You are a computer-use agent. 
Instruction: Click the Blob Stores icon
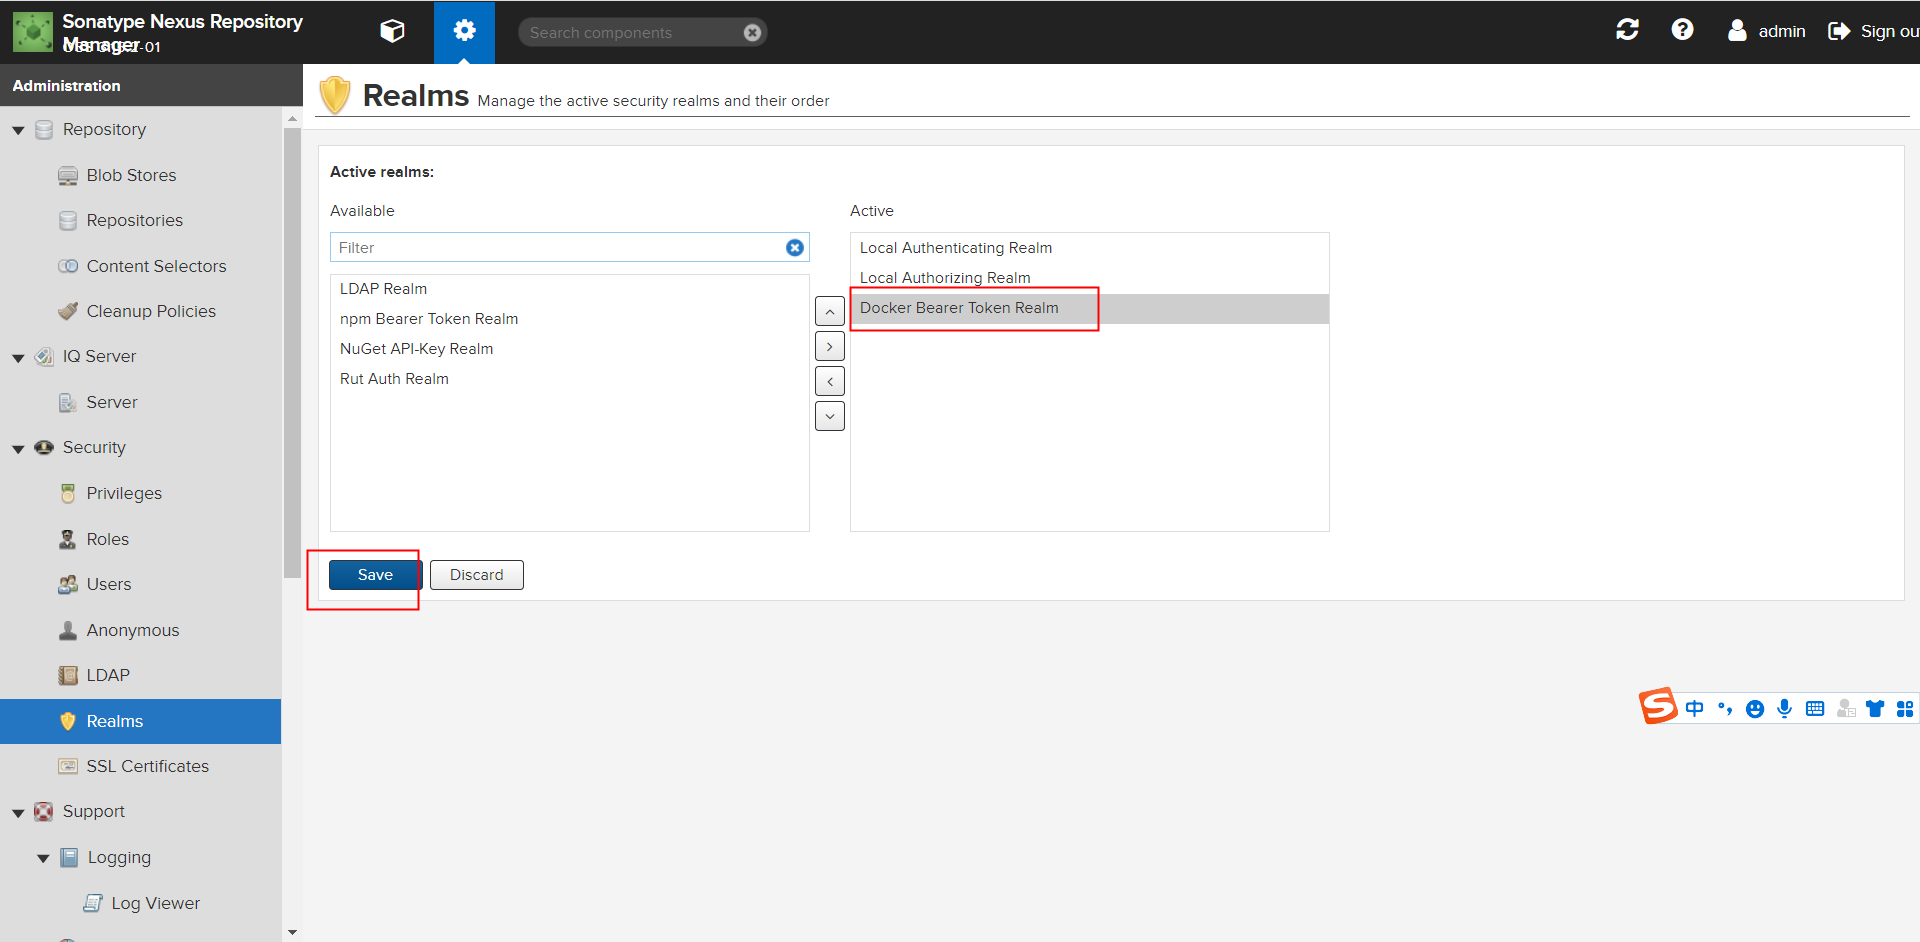coord(68,176)
